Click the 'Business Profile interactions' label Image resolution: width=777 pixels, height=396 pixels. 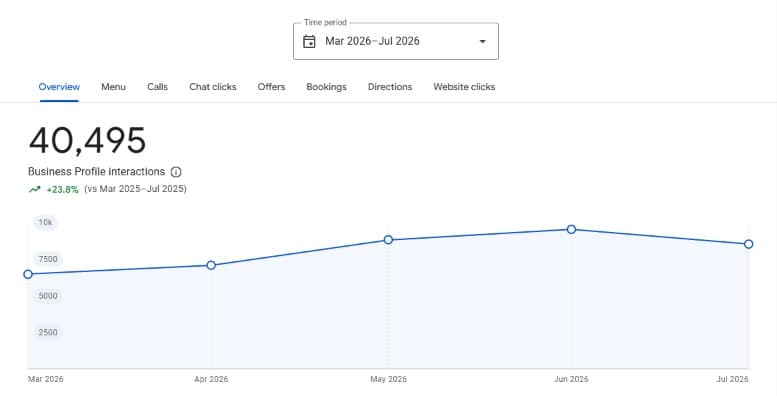[x=97, y=171]
